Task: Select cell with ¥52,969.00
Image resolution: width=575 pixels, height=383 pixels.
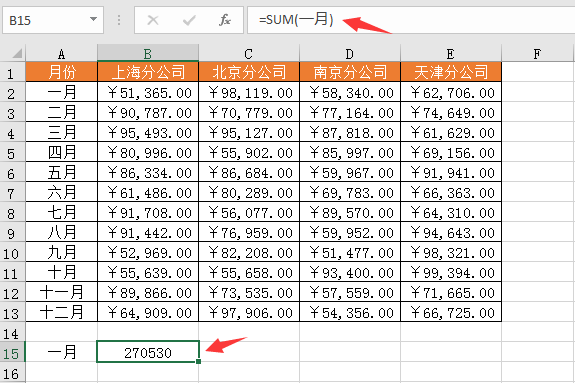Action: click(x=148, y=252)
